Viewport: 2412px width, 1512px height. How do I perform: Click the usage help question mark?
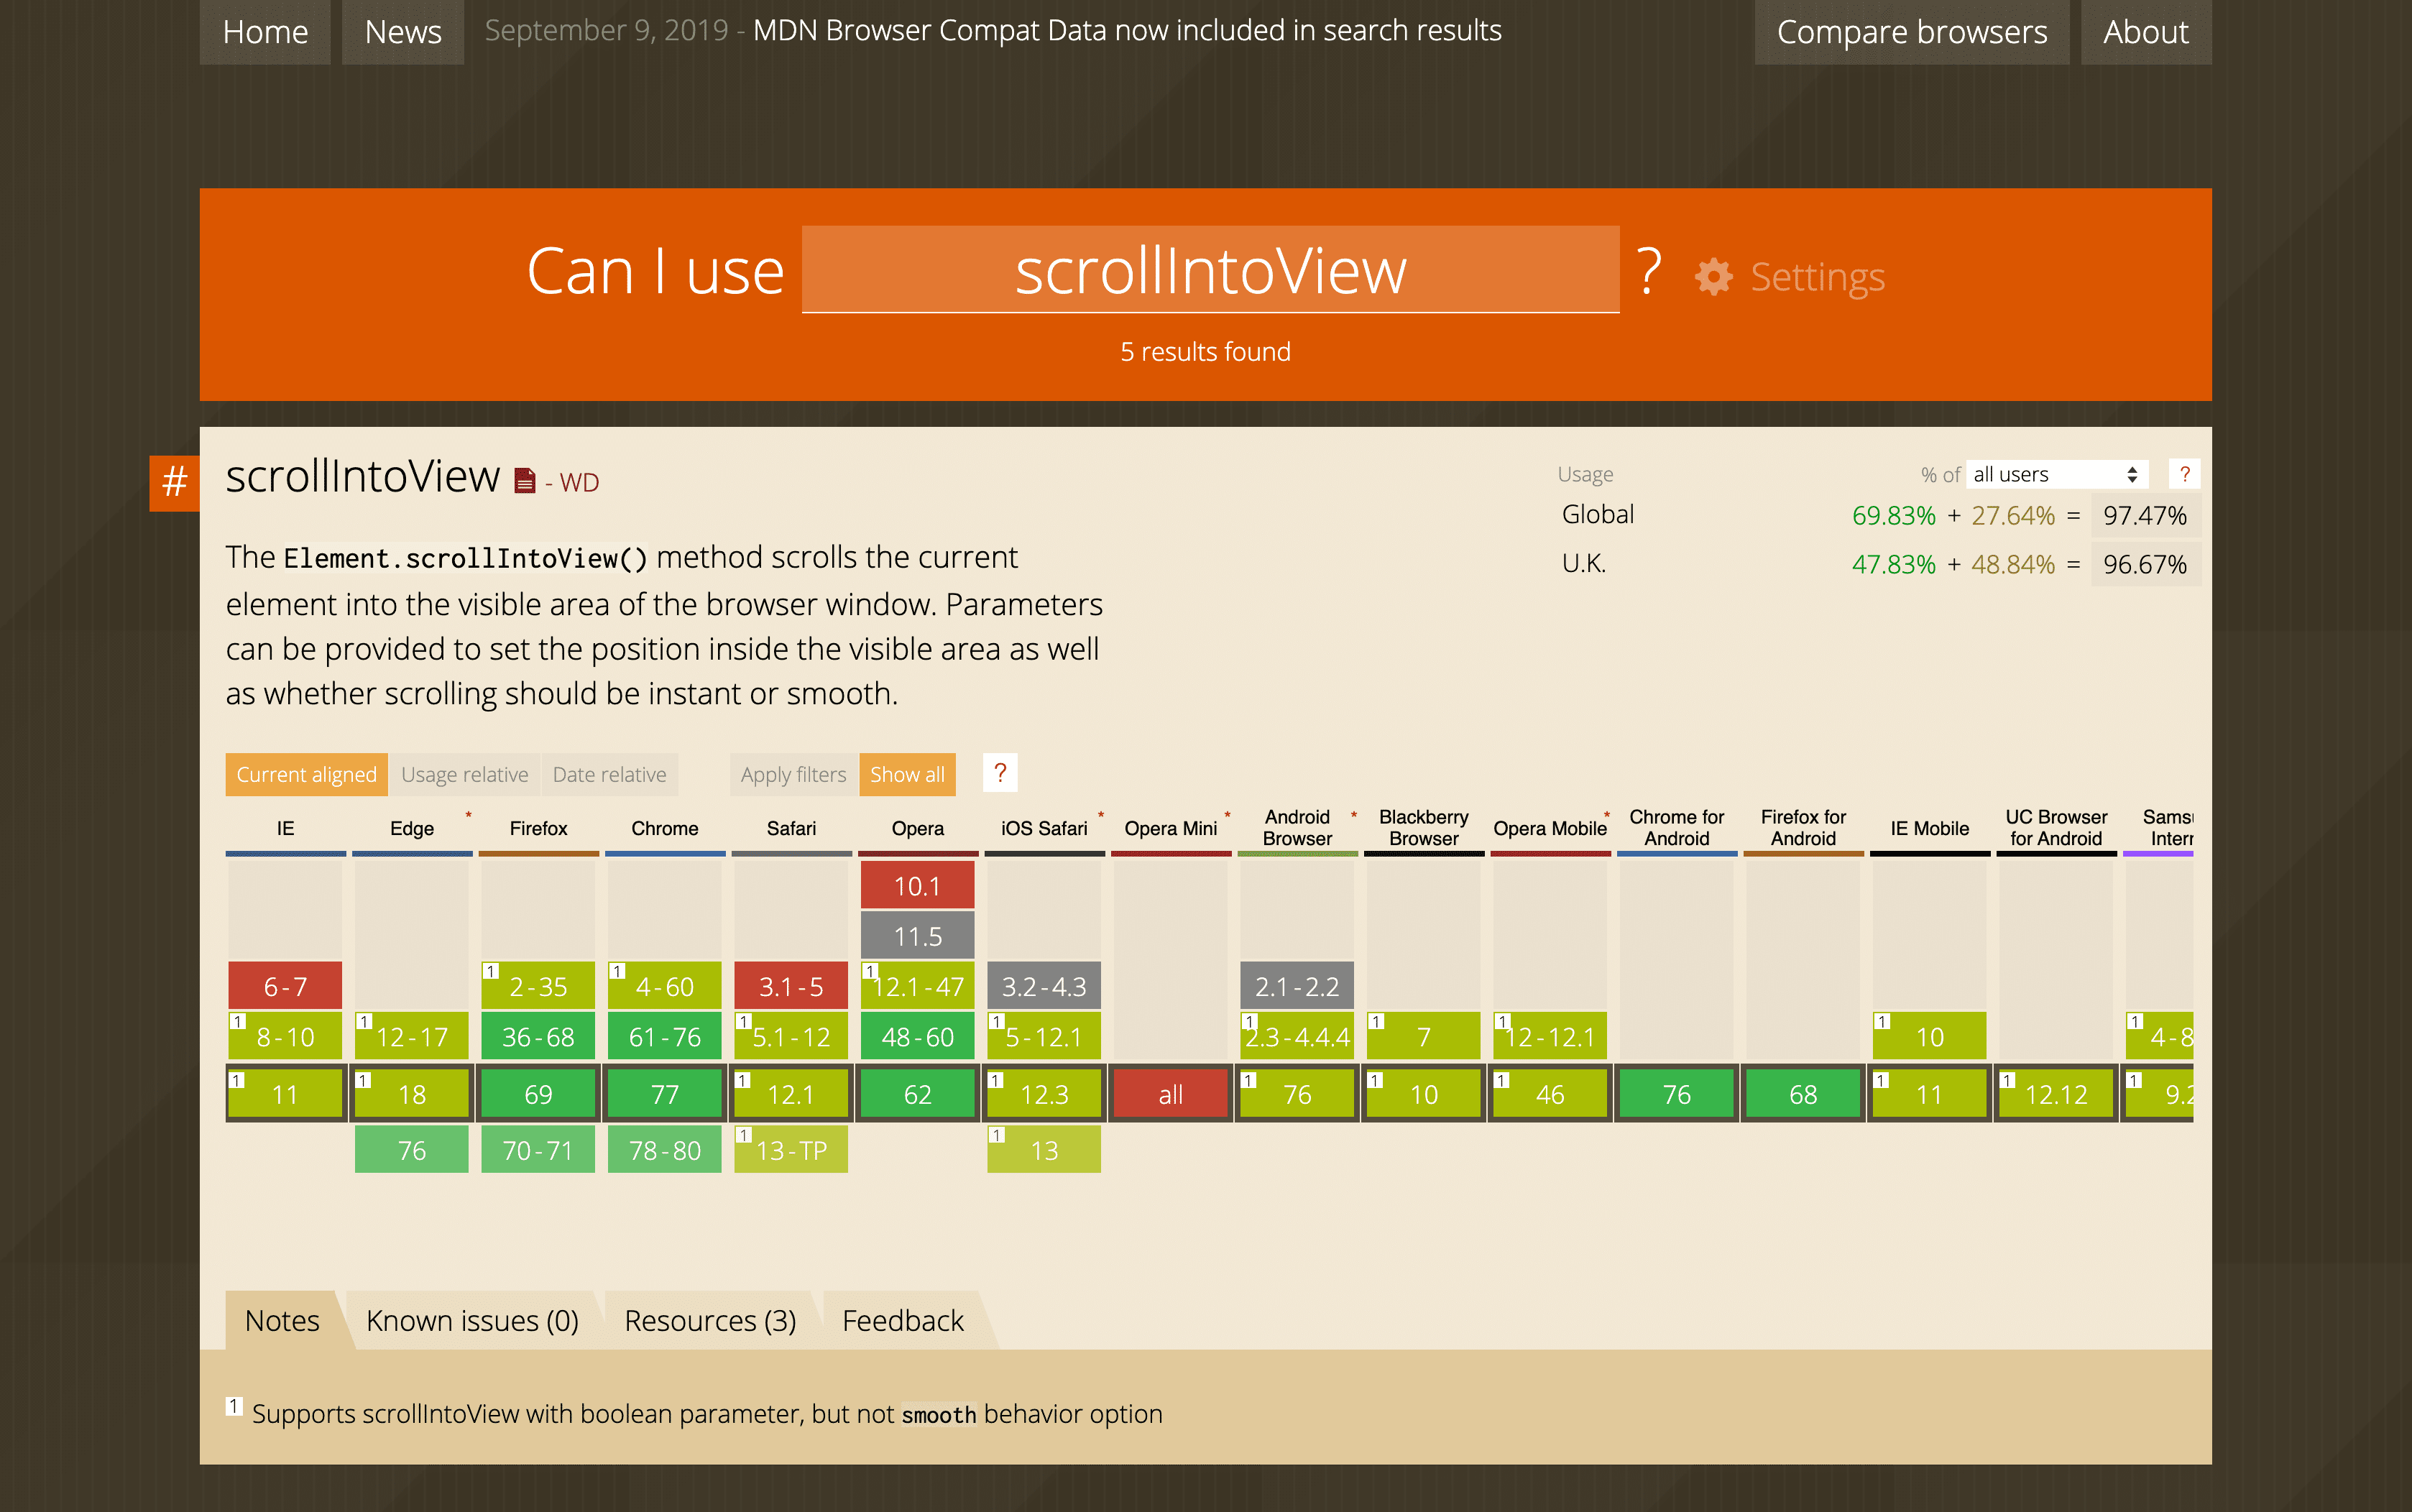click(2184, 474)
